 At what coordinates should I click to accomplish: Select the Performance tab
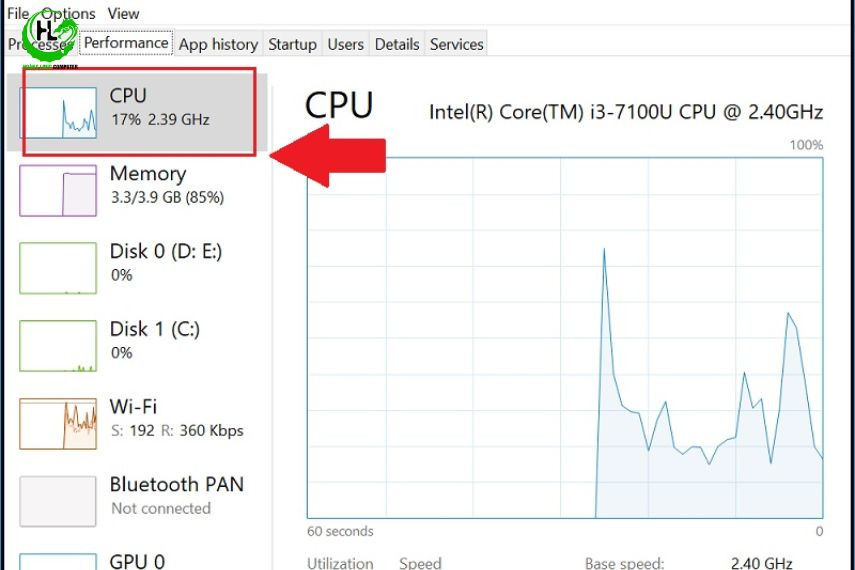(126, 43)
